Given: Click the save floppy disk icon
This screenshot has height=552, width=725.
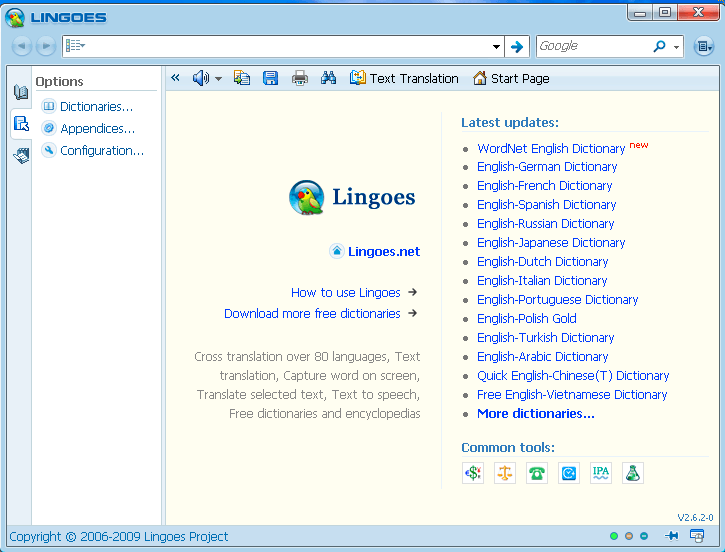Looking at the screenshot, I should pyautogui.click(x=270, y=78).
